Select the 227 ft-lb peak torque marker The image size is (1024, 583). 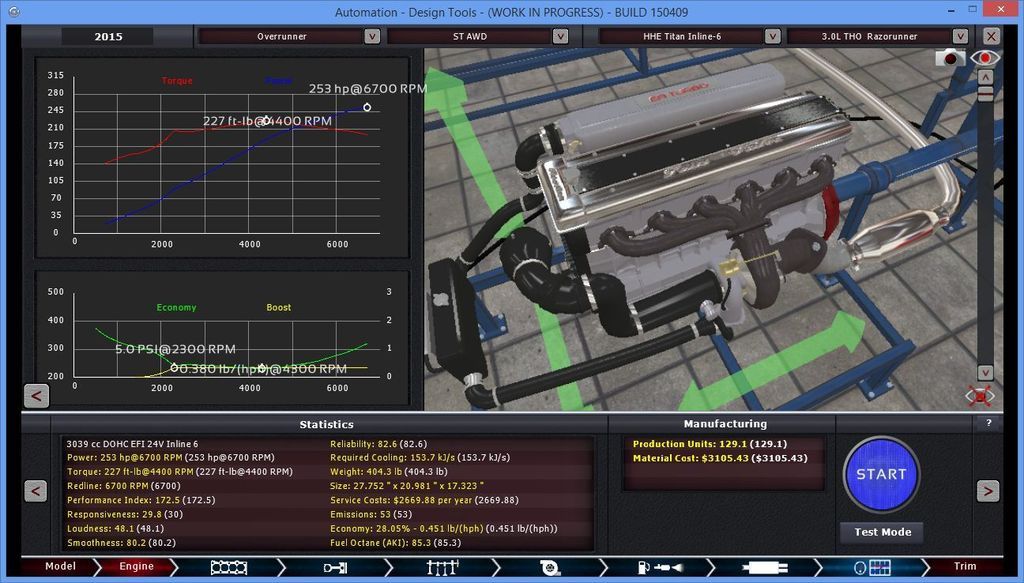[x=266, y=119]
